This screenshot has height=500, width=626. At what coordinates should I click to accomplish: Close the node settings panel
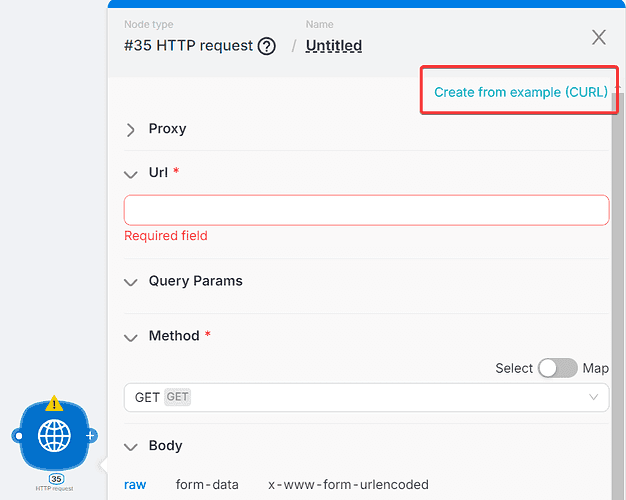pos(598,38)
